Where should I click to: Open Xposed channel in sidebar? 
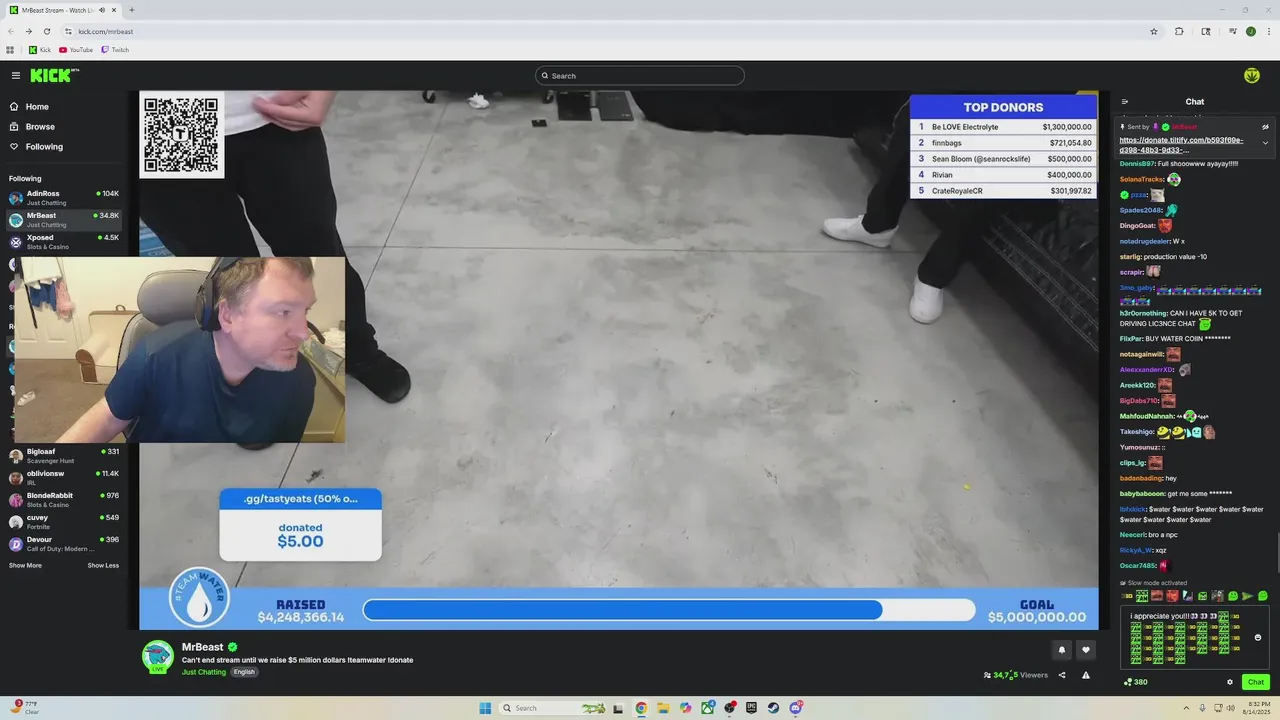click(64, 242)
